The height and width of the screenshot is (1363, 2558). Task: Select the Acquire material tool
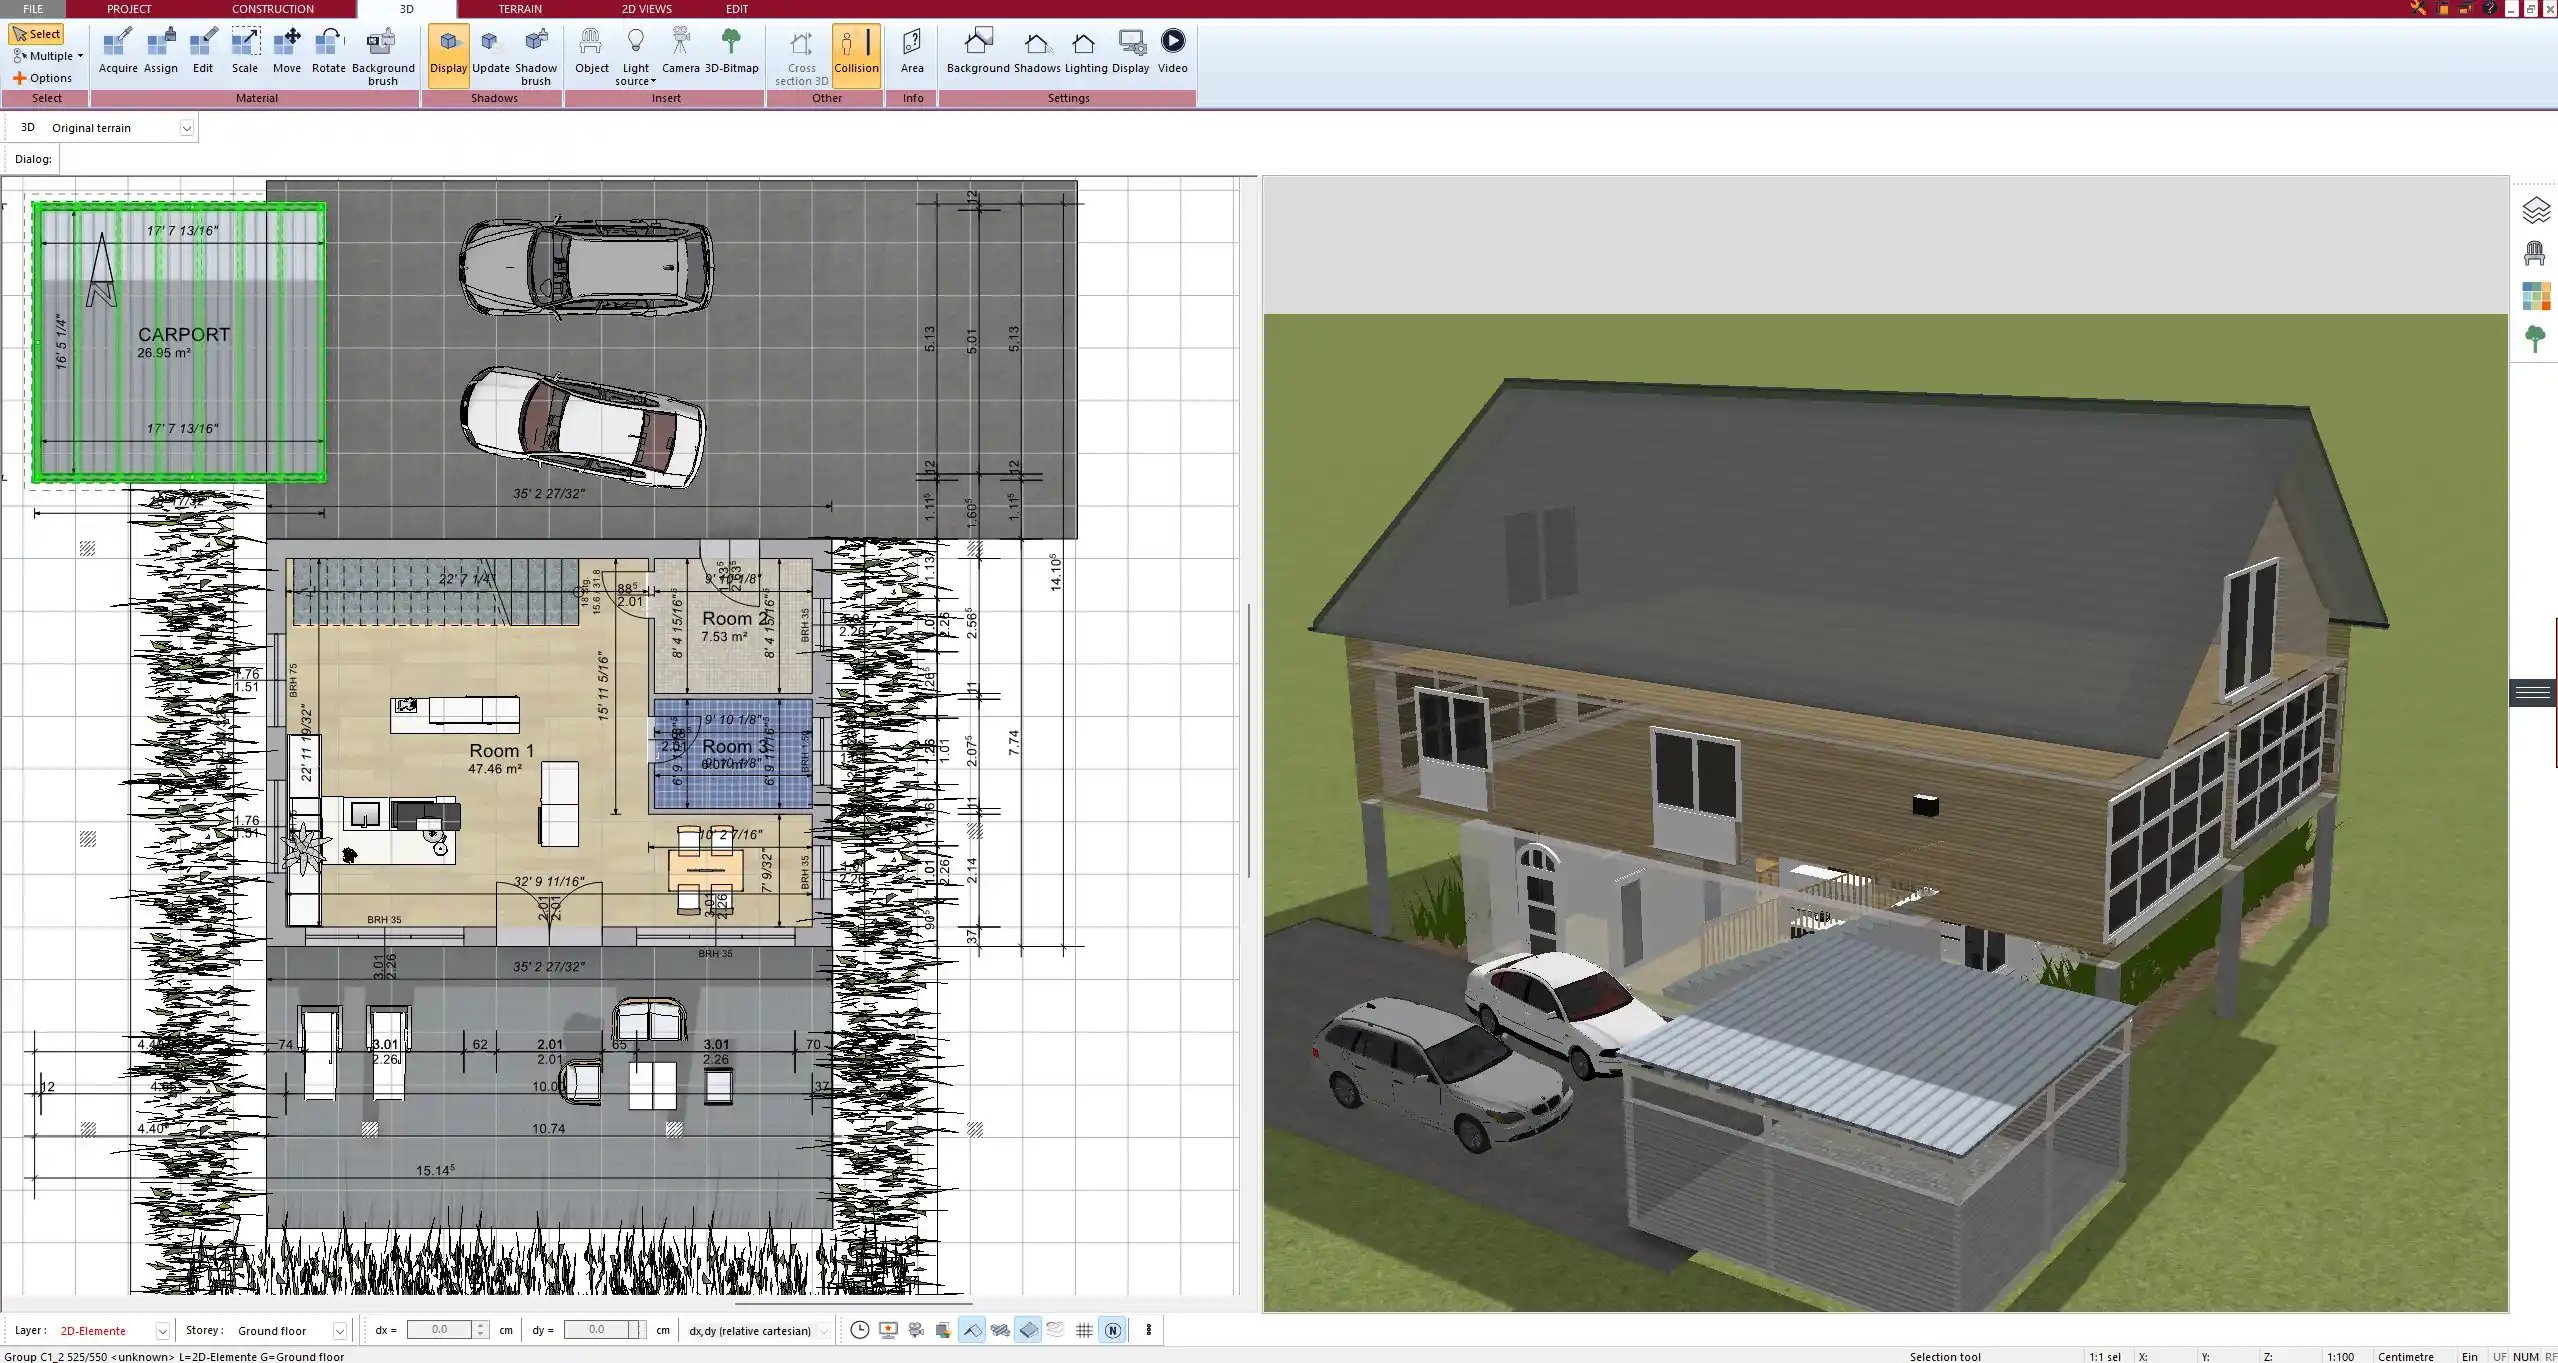click(x=118, y=51)
